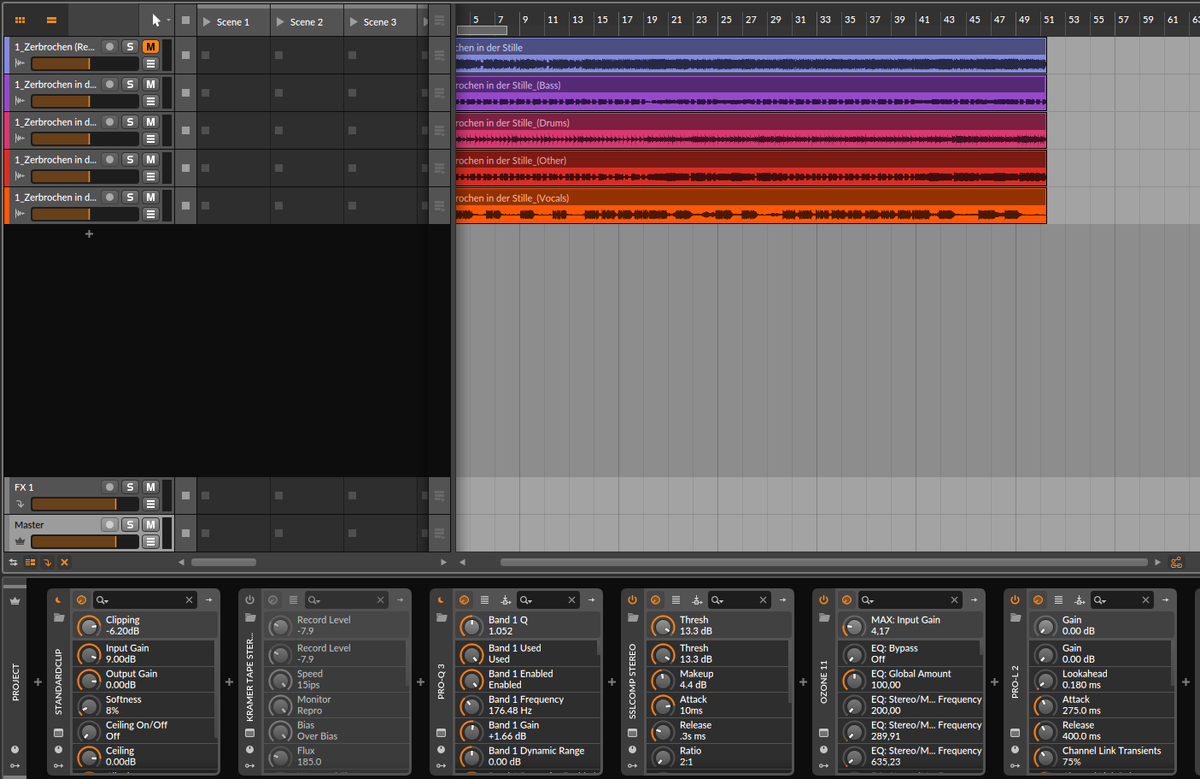Click the orange X icon below Master track
Image resolution: width=1200 pixels, height=779 pixels.
[x=64, y=562]
